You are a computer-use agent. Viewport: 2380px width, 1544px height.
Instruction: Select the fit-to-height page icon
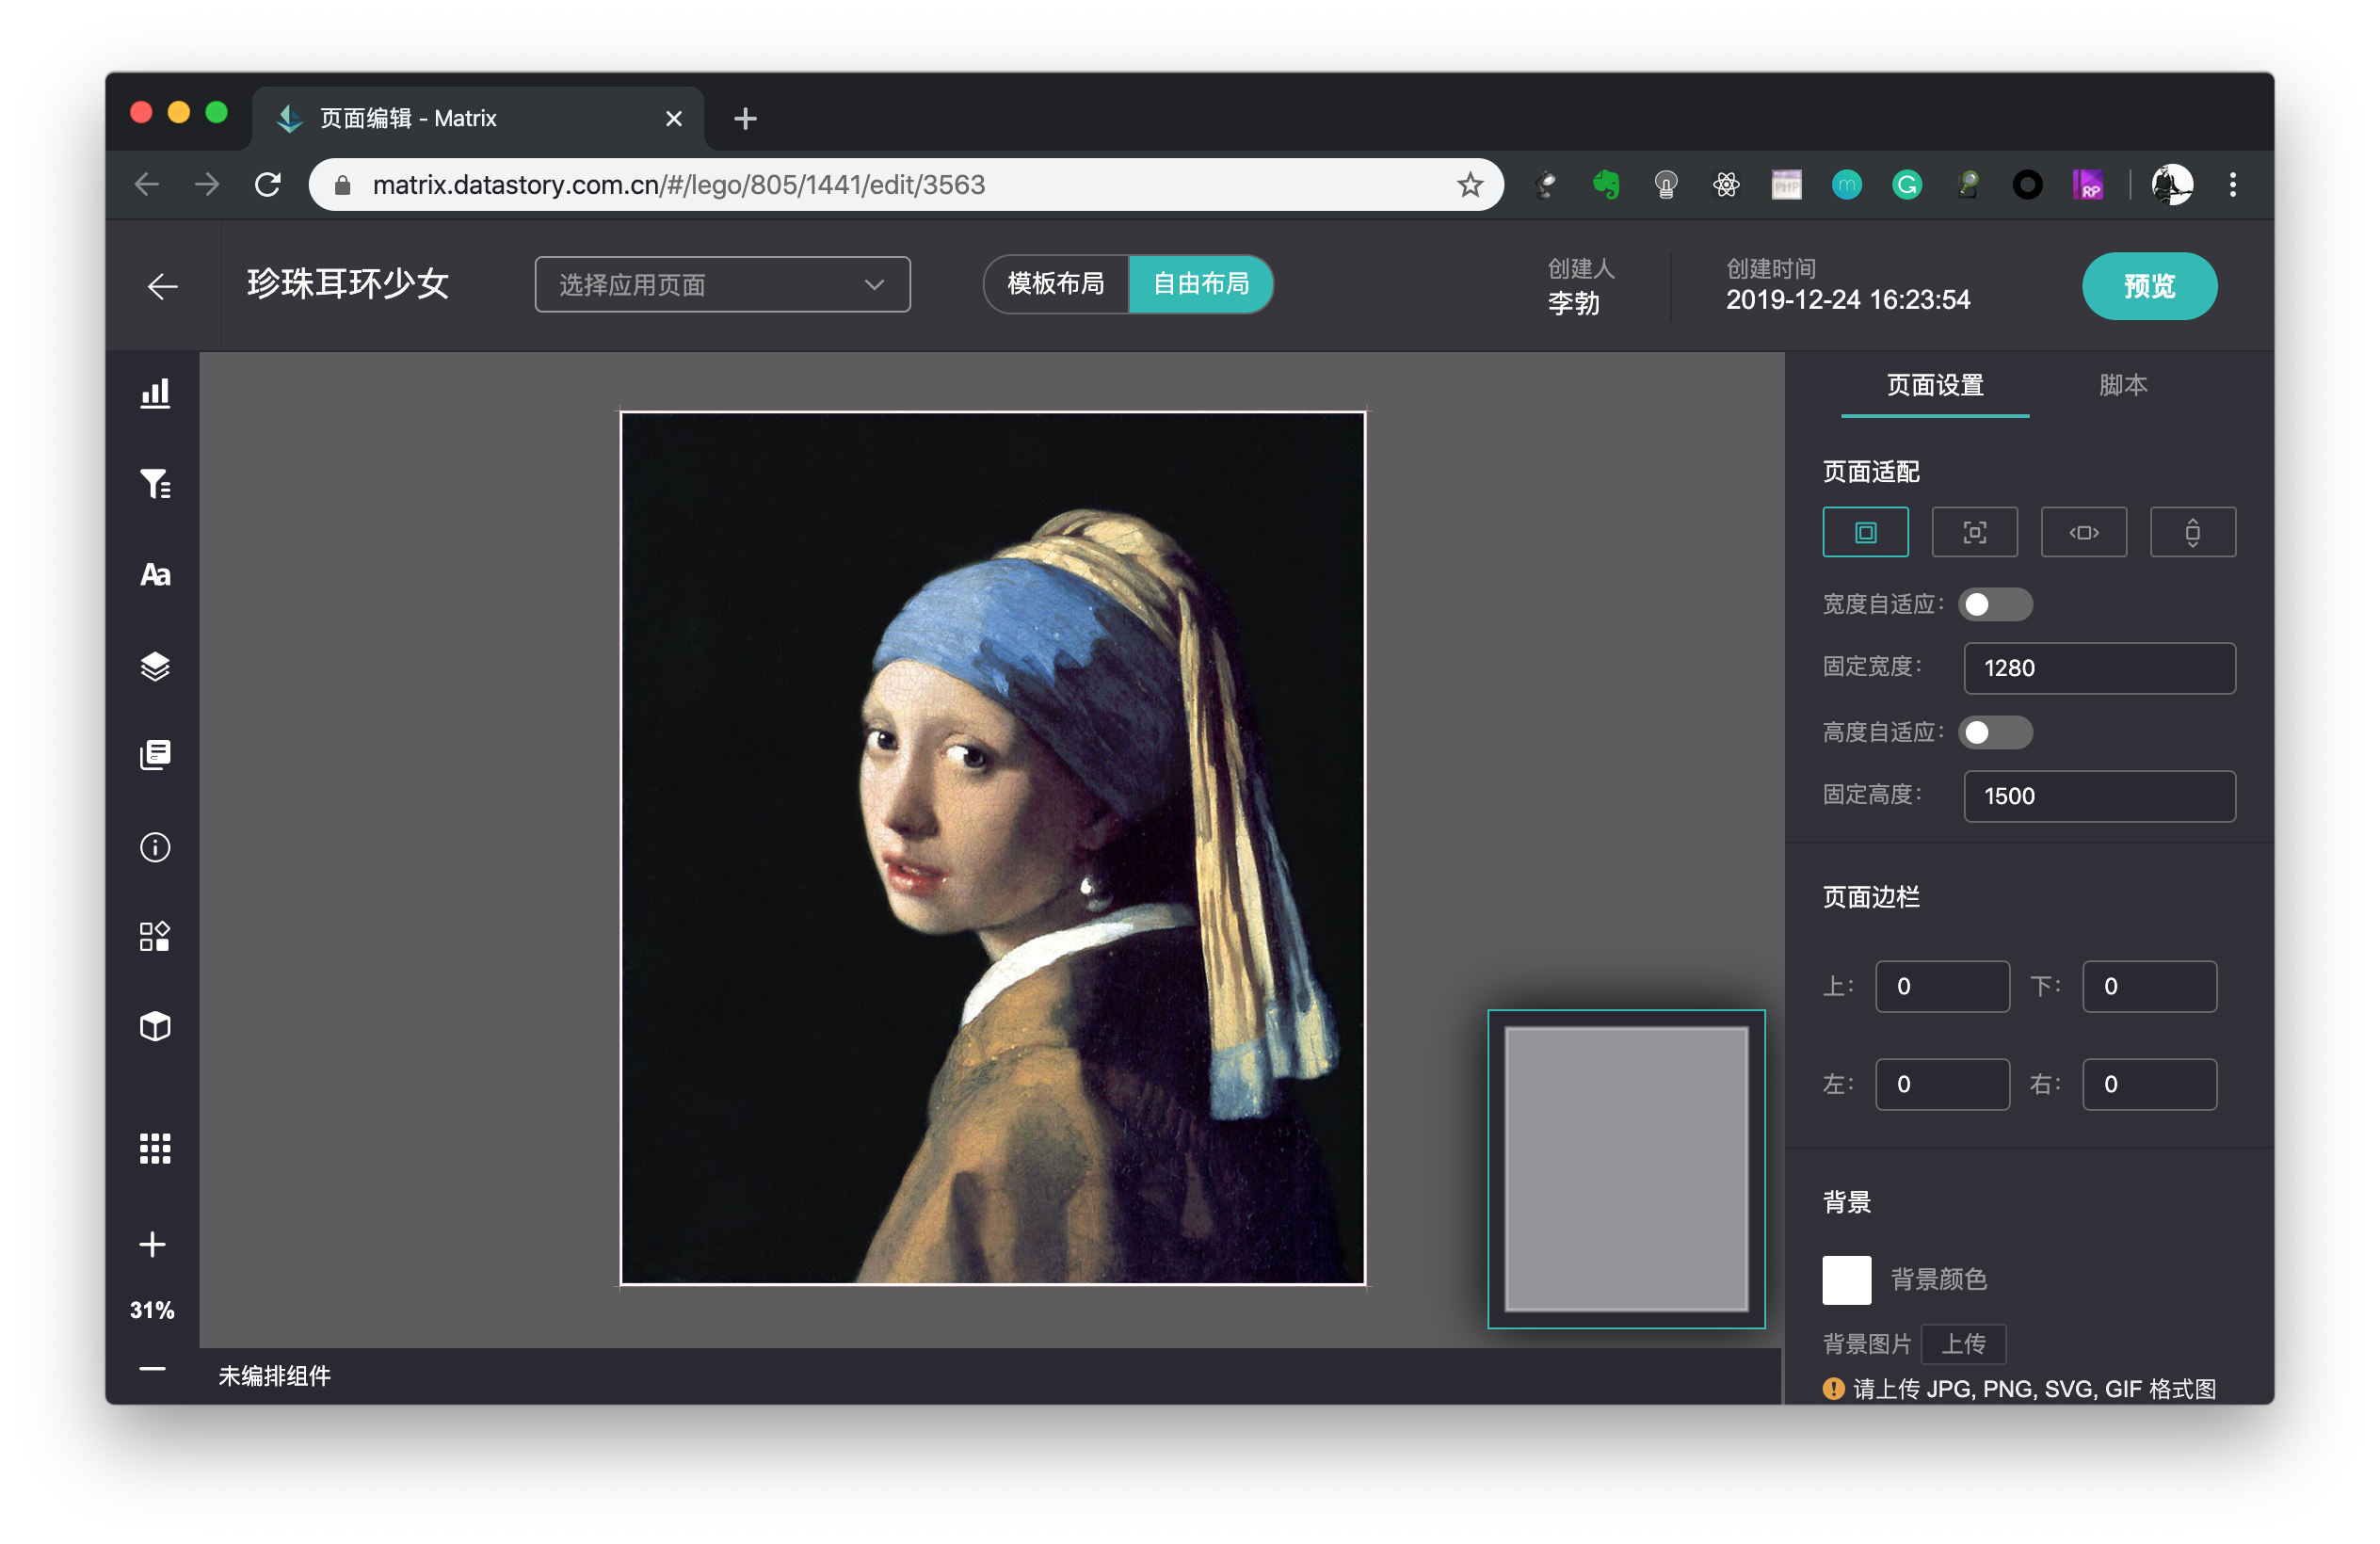tap(2192, 532)
